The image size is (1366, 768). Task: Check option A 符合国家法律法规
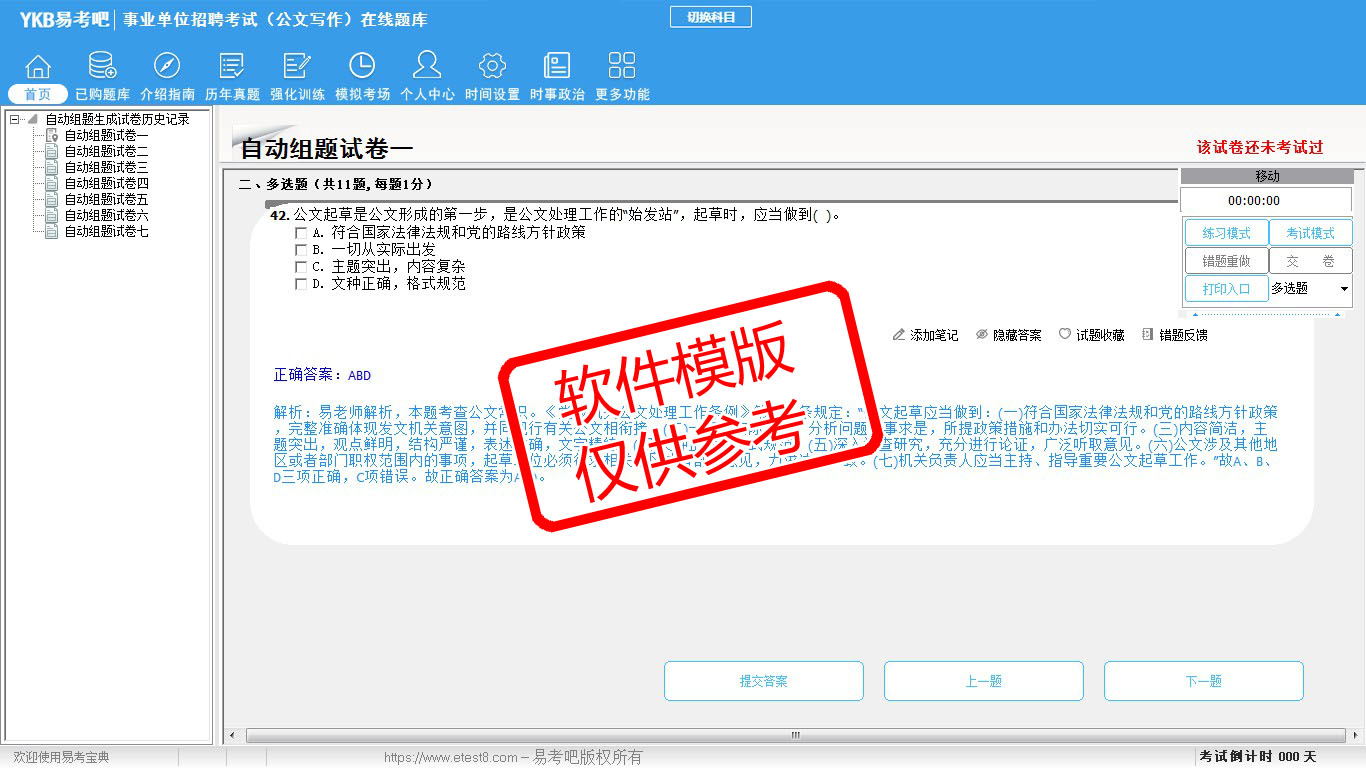301,233
